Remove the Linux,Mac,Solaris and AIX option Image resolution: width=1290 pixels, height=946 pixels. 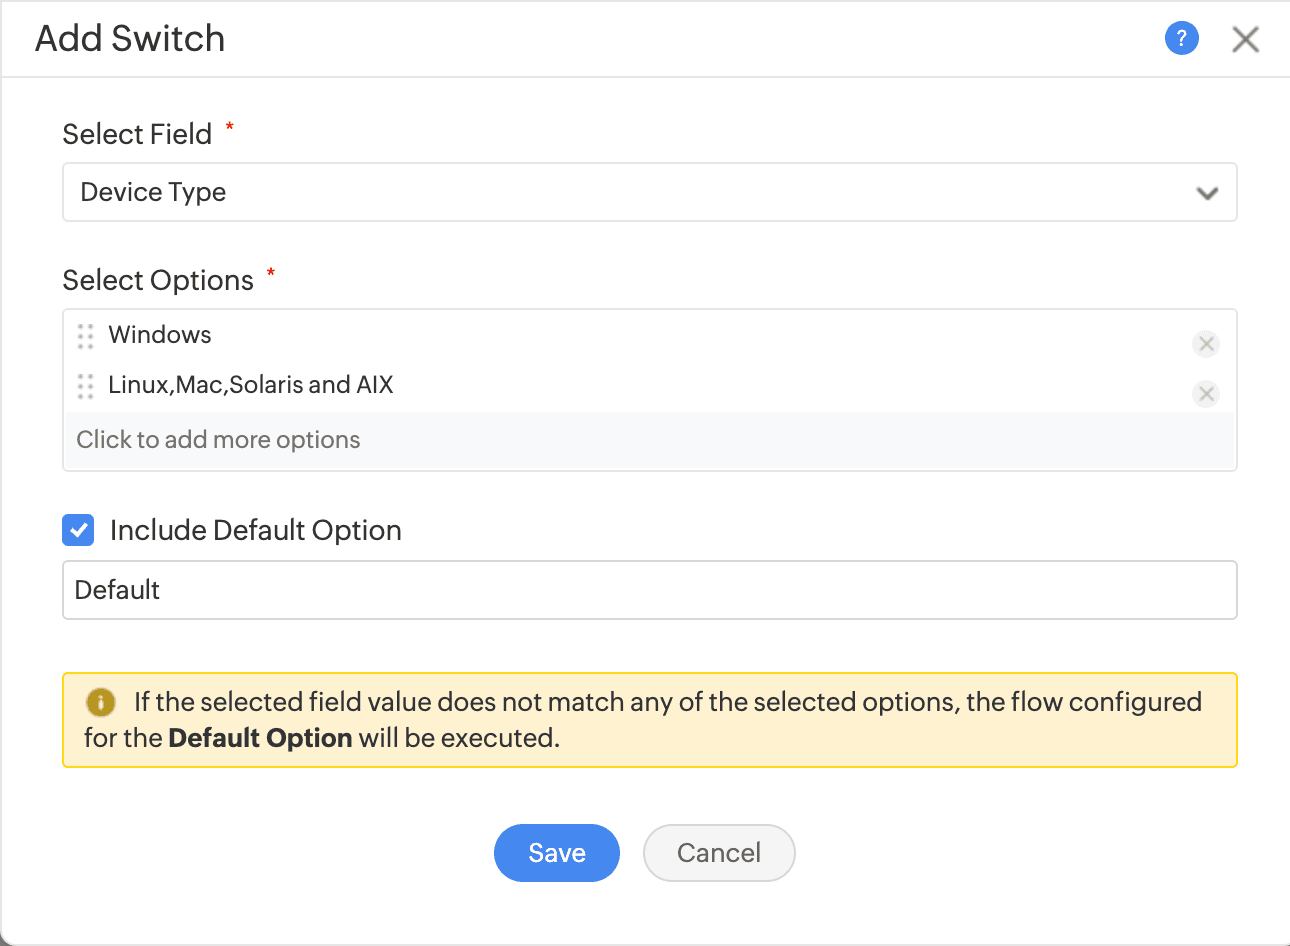1206,394
